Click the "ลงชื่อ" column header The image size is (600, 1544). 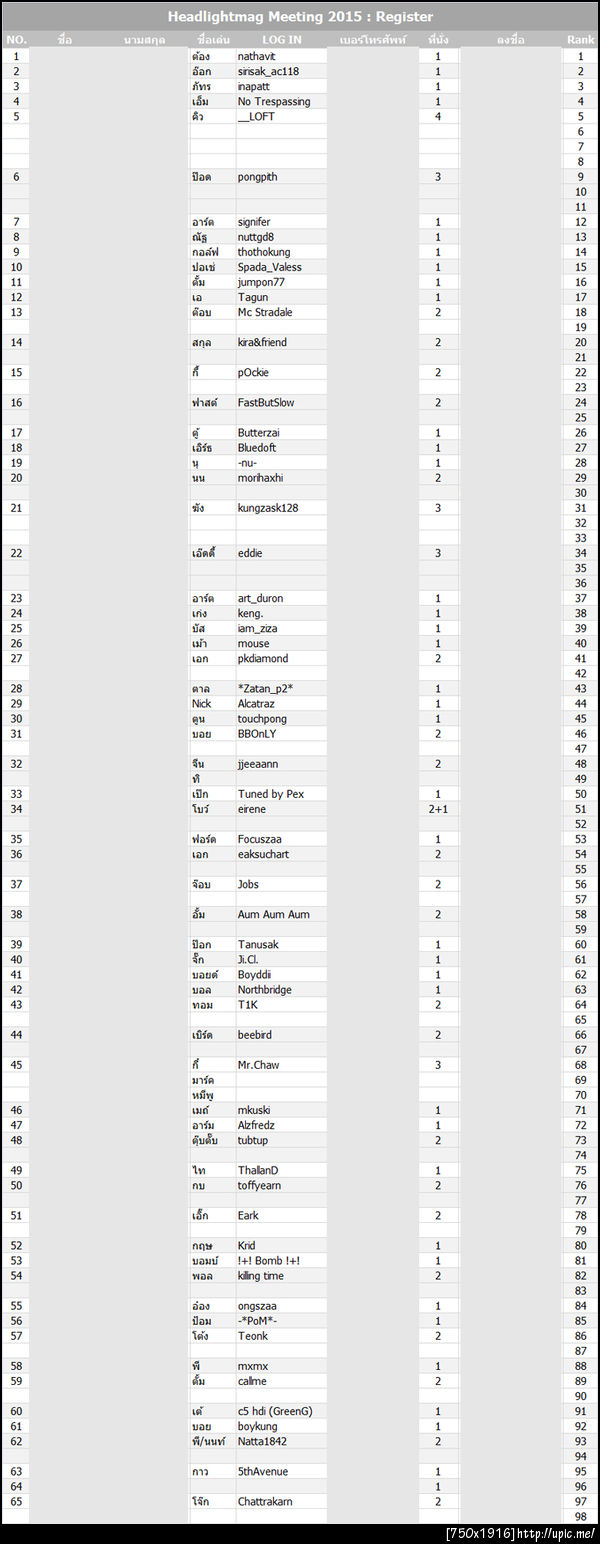510,40
